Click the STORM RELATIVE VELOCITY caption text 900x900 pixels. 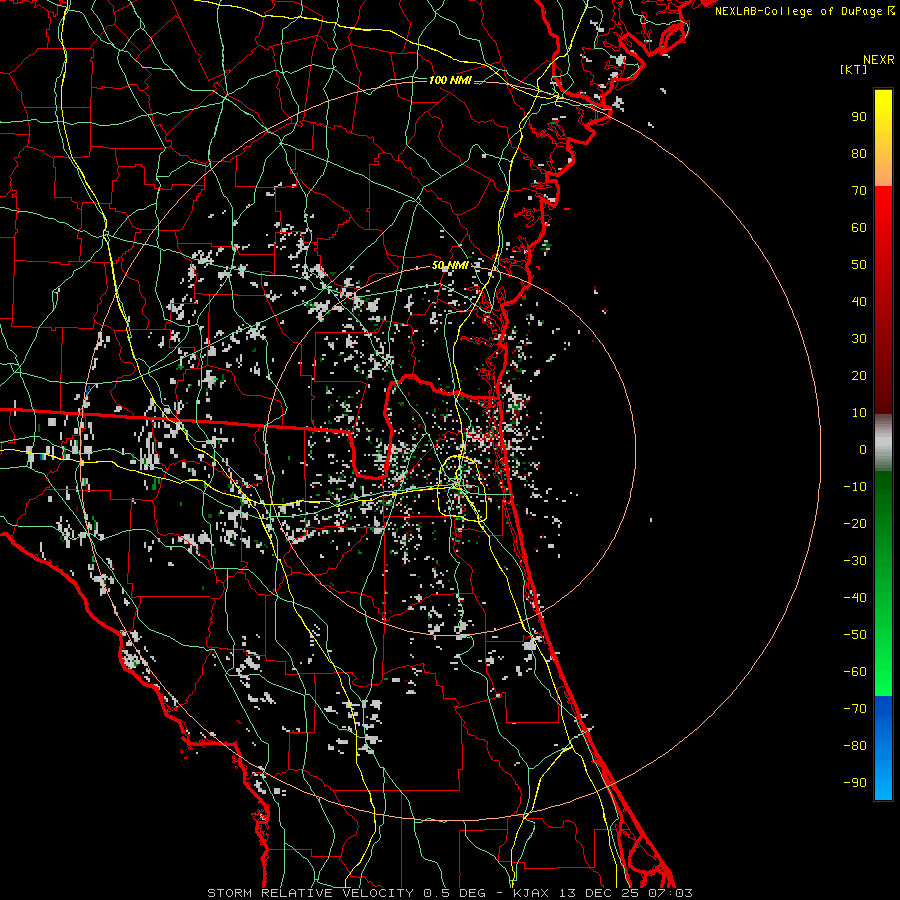[310, 893]
